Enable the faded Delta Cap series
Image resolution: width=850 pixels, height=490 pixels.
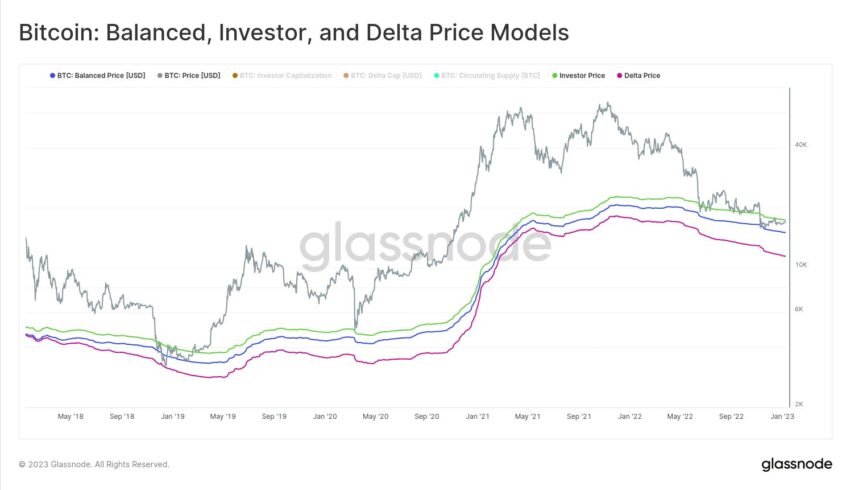(x=382, y=75)
